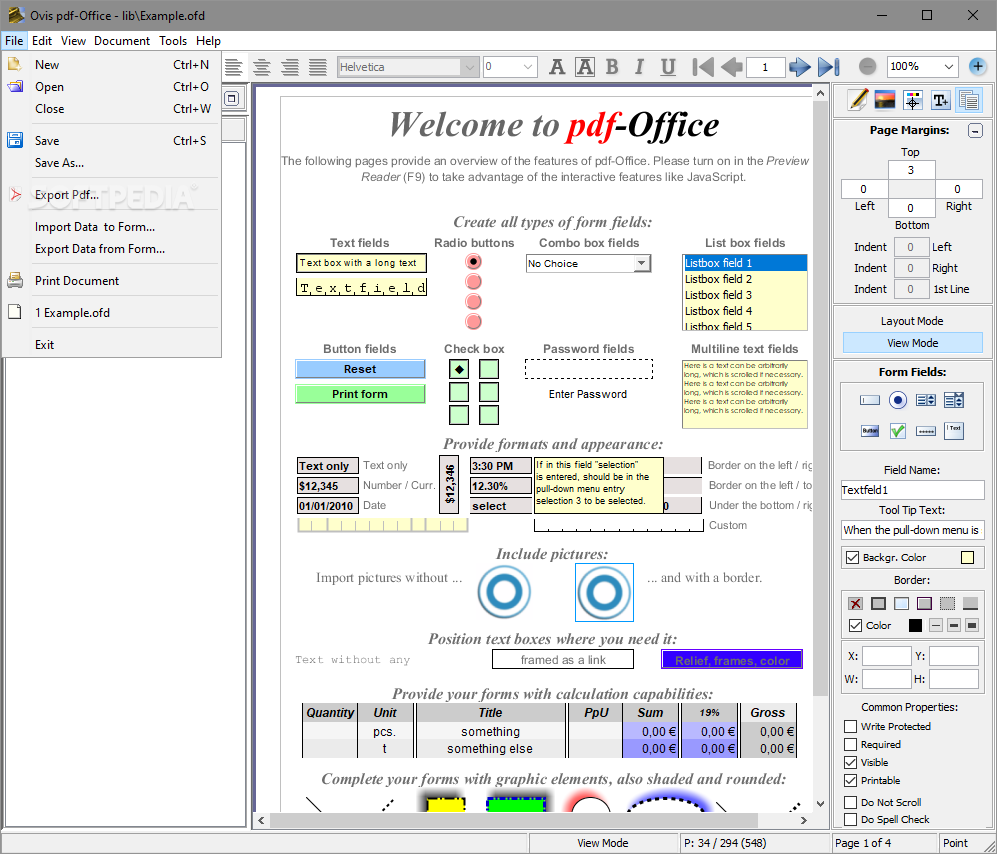Image resolution: width=997 pixels, height=854 pixels.
Task: Select the no border style icon
Action: [855, 603]
